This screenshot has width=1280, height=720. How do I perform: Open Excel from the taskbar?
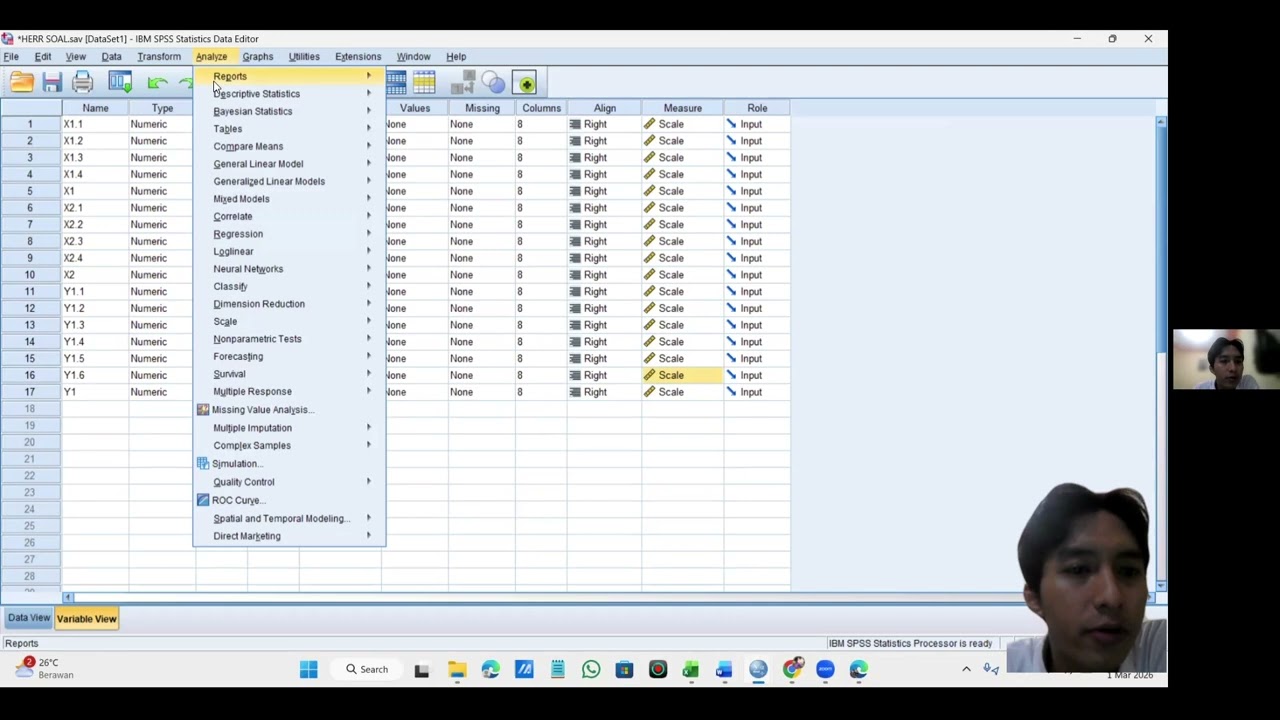point(691,669)
